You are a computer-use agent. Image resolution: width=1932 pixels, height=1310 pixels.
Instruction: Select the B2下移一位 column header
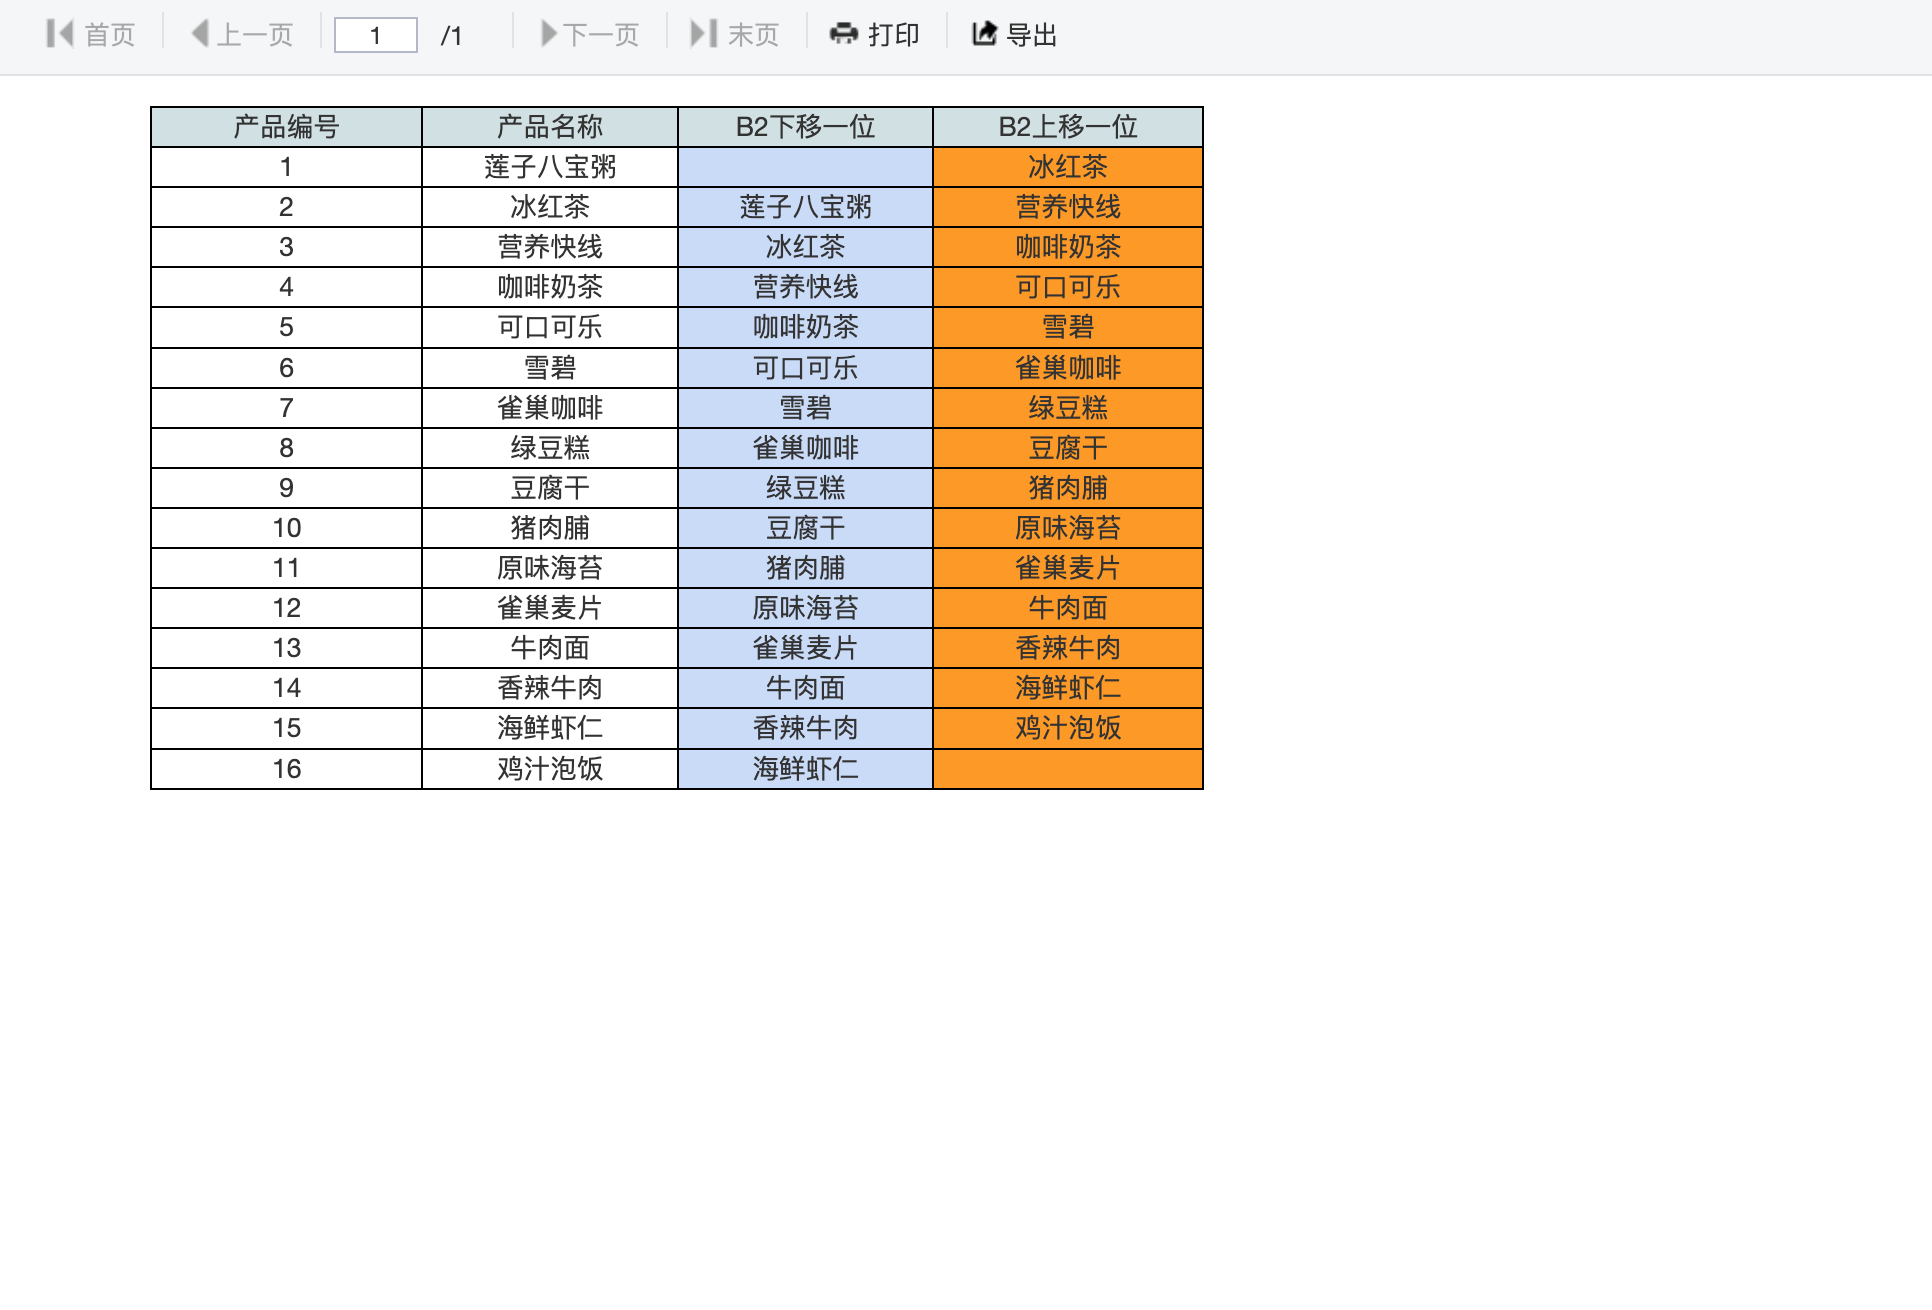pos(806,127)
